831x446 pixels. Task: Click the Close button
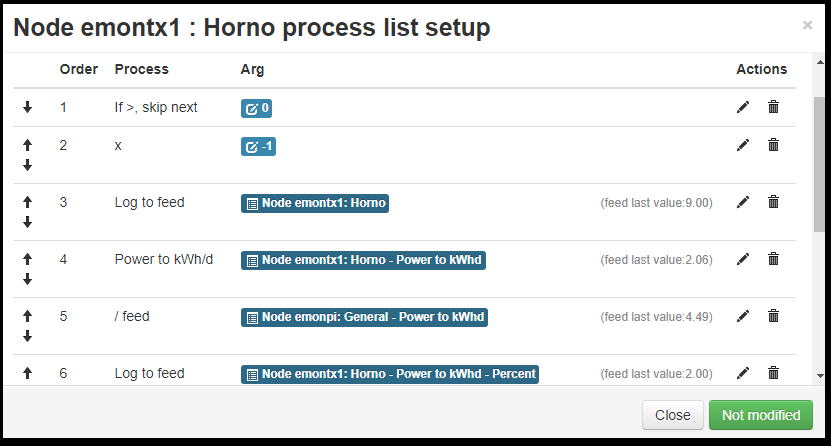pyautogui.click(x=673, y=415)
